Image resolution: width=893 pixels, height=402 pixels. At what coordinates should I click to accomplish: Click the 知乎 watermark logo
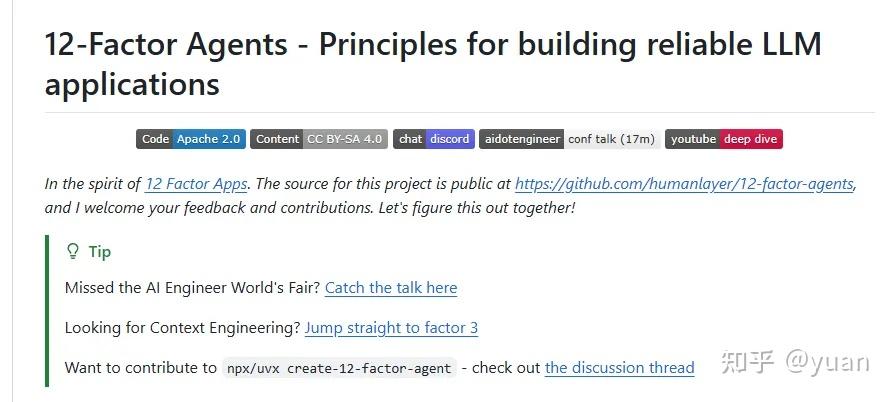pyautogui.click(x=743, y=361)
